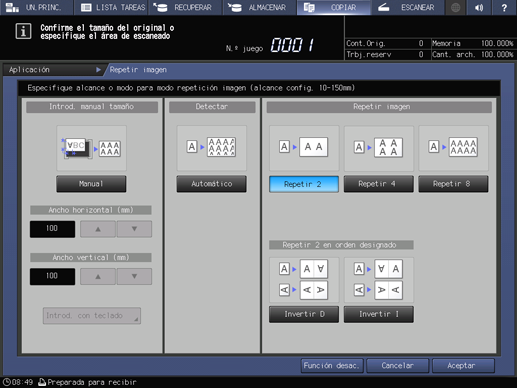Click the Invertir D layout illustration
Screen dimensions: 517x388
pyautogui.click(x=304, y=280)
